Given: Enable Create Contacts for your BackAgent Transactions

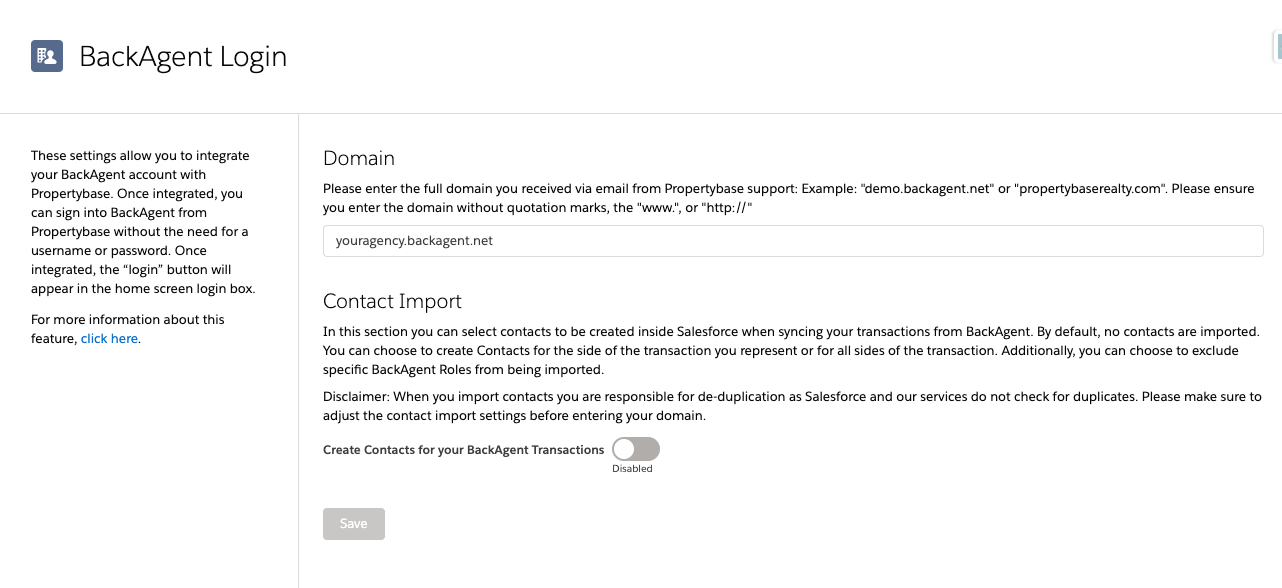Looking at the screenshot, I should pyautogui.click(x=634, y=450).
